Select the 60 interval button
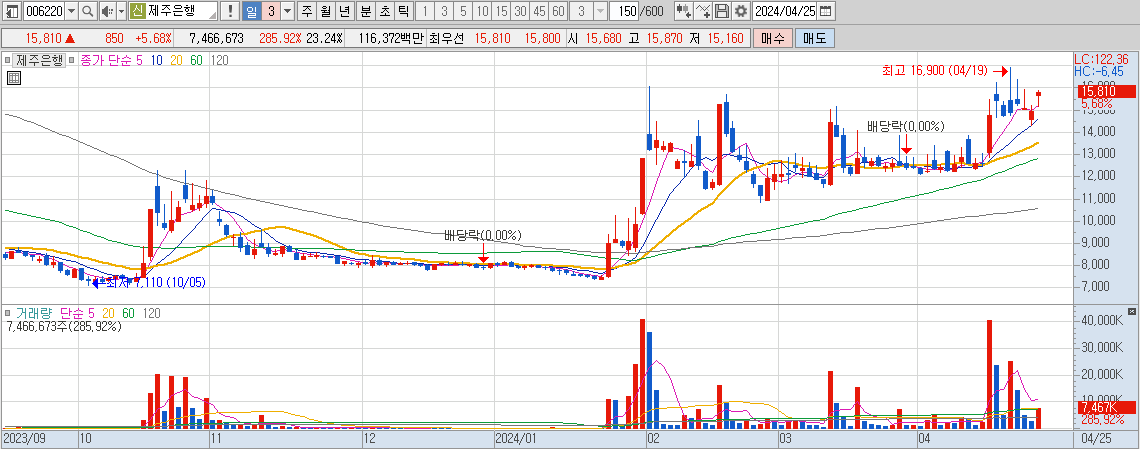1140x449 pixels. [x=558, y=11]
